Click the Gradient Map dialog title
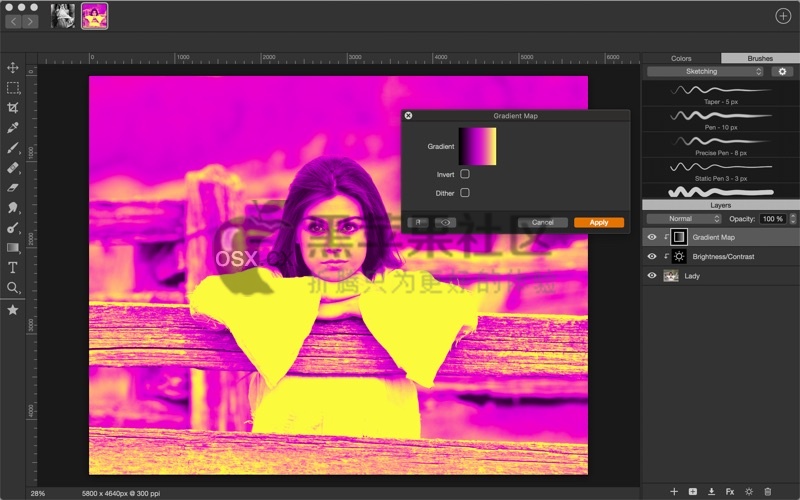Screen dimensions: 800x500 [x=515, y=116]
